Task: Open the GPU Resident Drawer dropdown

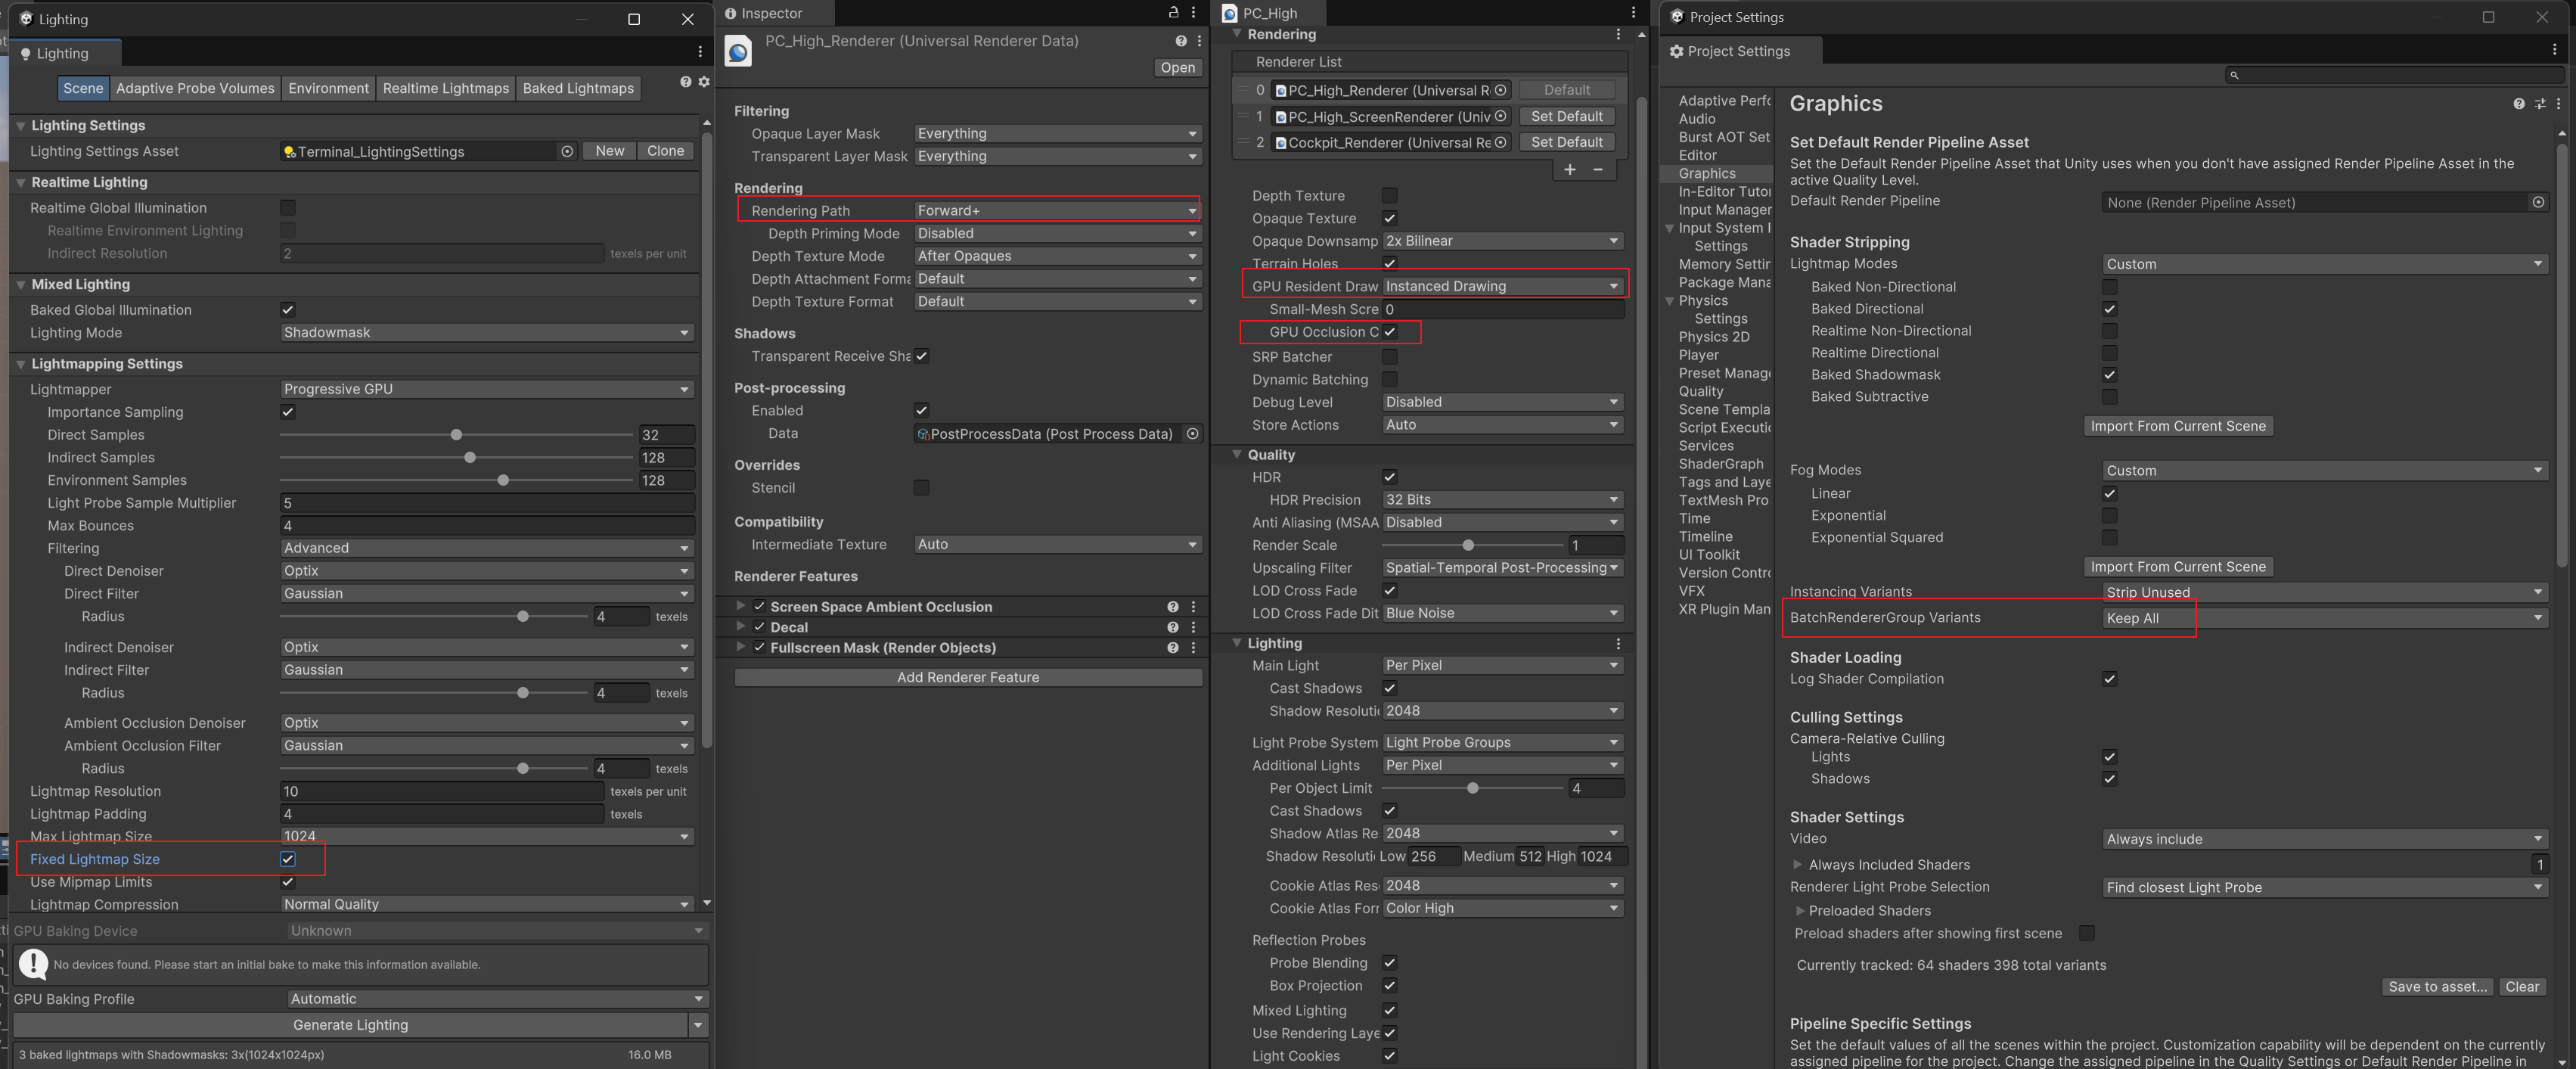Action: (x=1501, y=286)
